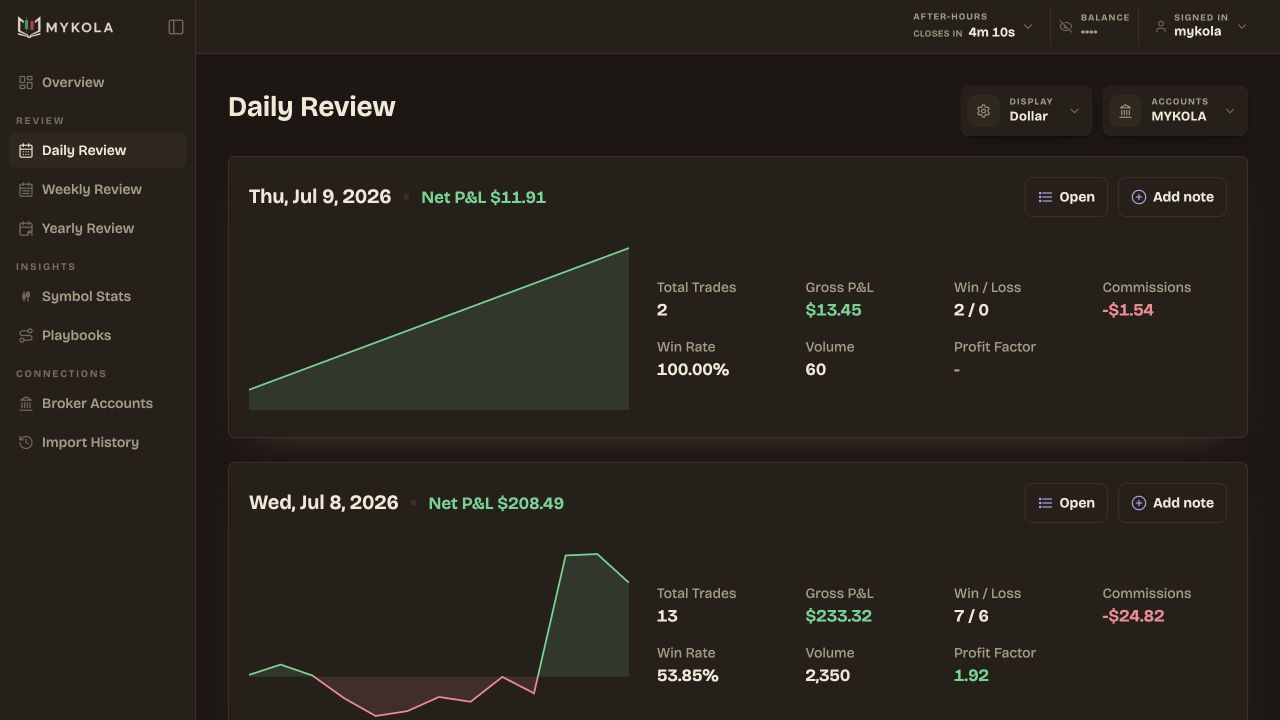Open the Wed, Jul 8 daily details

tap(1066, 503)
